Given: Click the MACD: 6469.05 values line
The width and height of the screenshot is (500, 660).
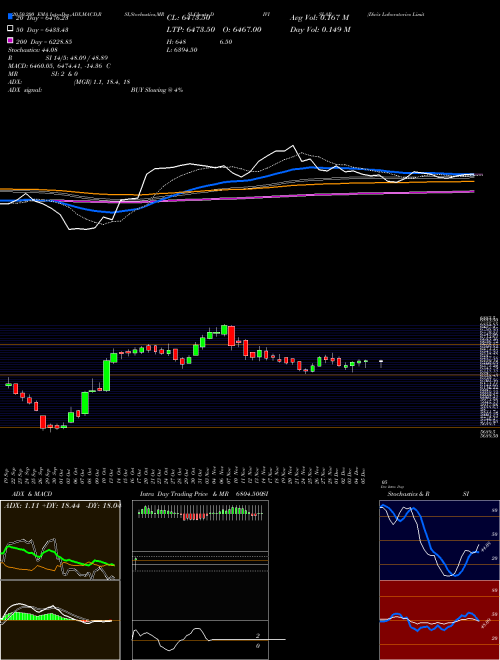Looking at the screenshot, I should coord(59,66).
